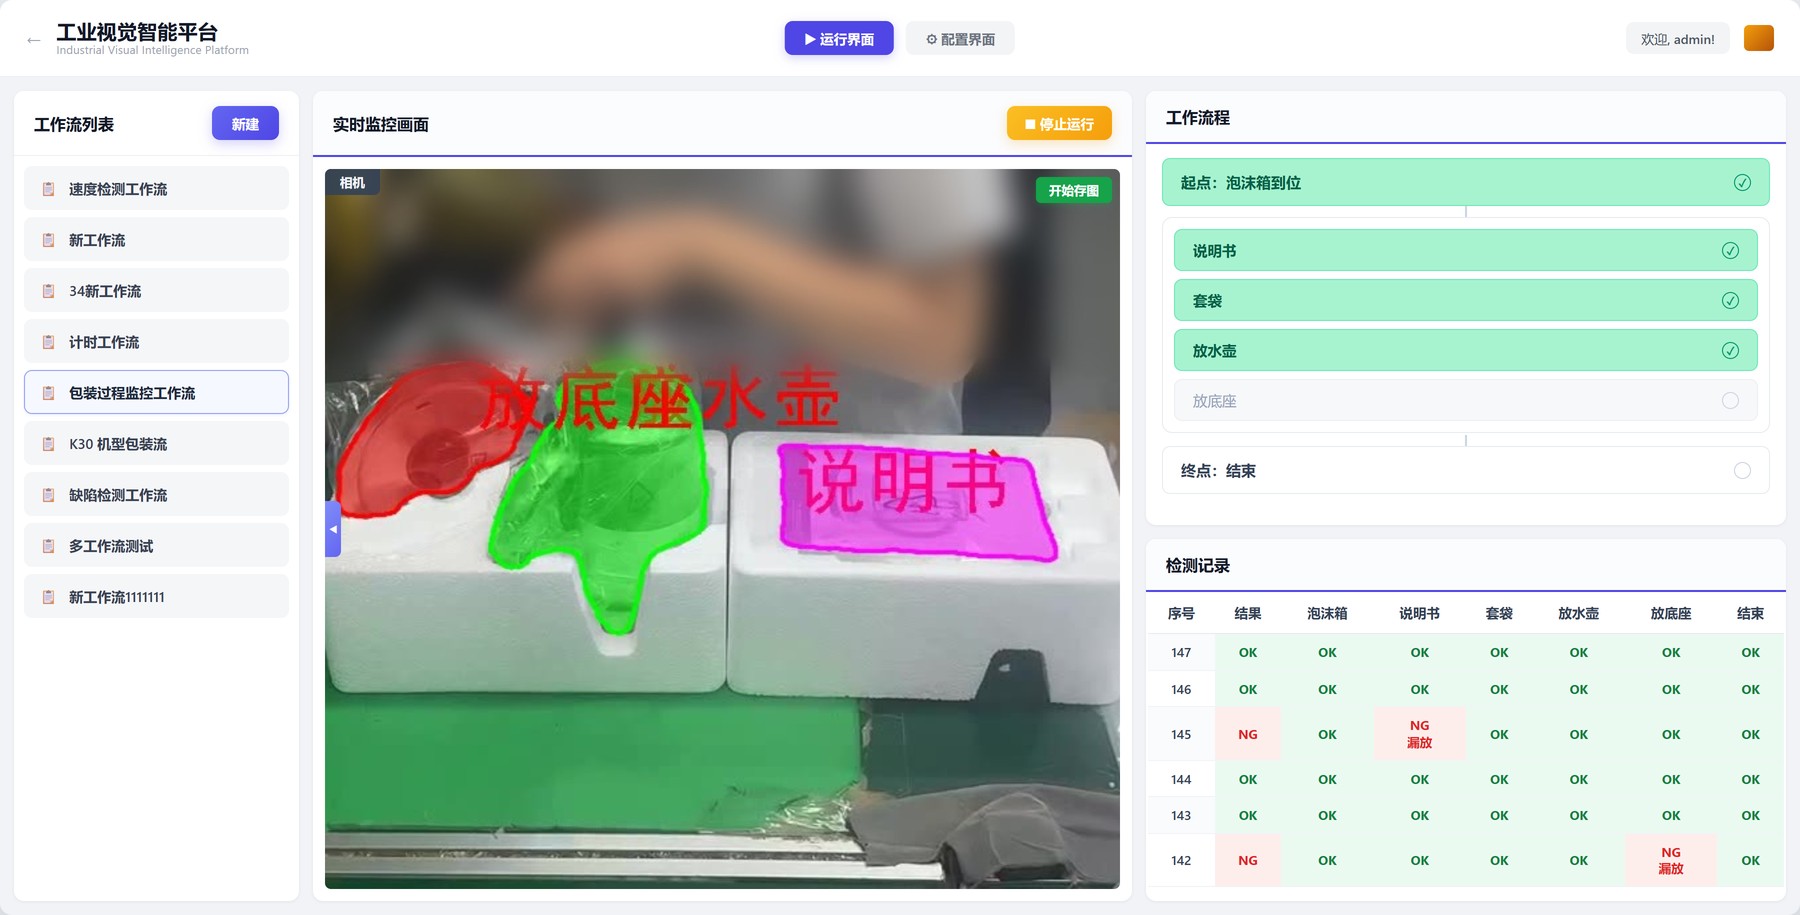Click 起点：泡沫箱到位 workflow step
Viewport: 1800px width, 915px height.
[x=1465, y=182]
